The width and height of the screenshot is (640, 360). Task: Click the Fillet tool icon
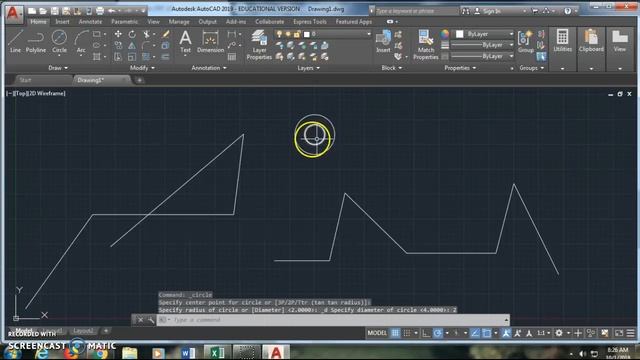tap(146, 45)
